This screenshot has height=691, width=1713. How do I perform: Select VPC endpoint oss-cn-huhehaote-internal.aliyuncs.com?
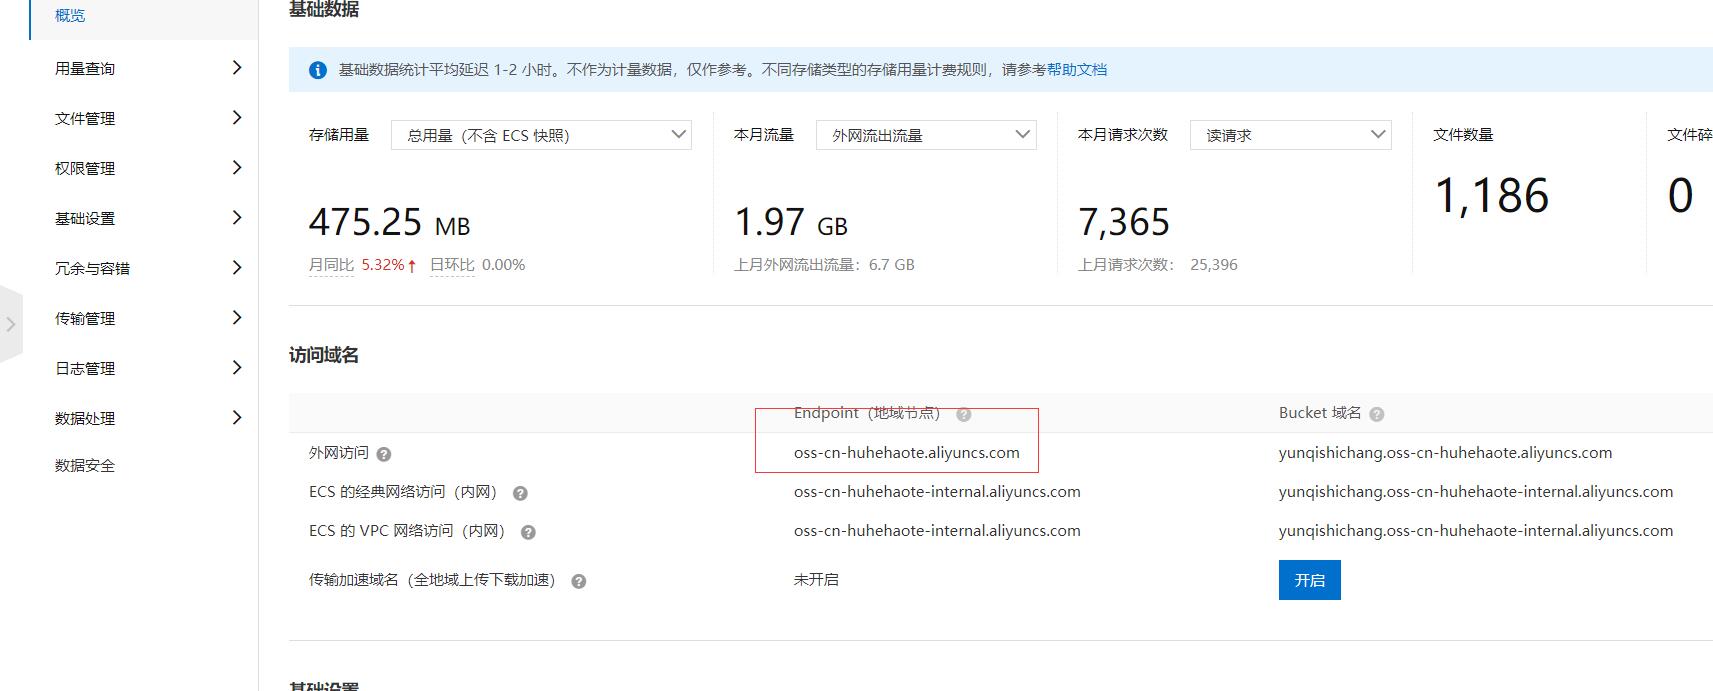pos(937,531)
